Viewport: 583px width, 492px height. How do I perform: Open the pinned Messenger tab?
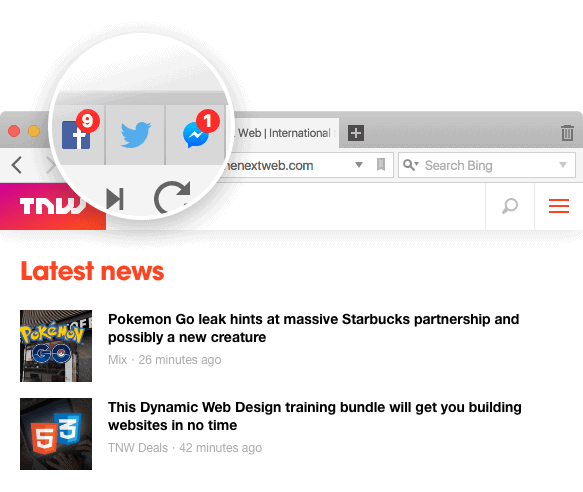tap(196, 134)
